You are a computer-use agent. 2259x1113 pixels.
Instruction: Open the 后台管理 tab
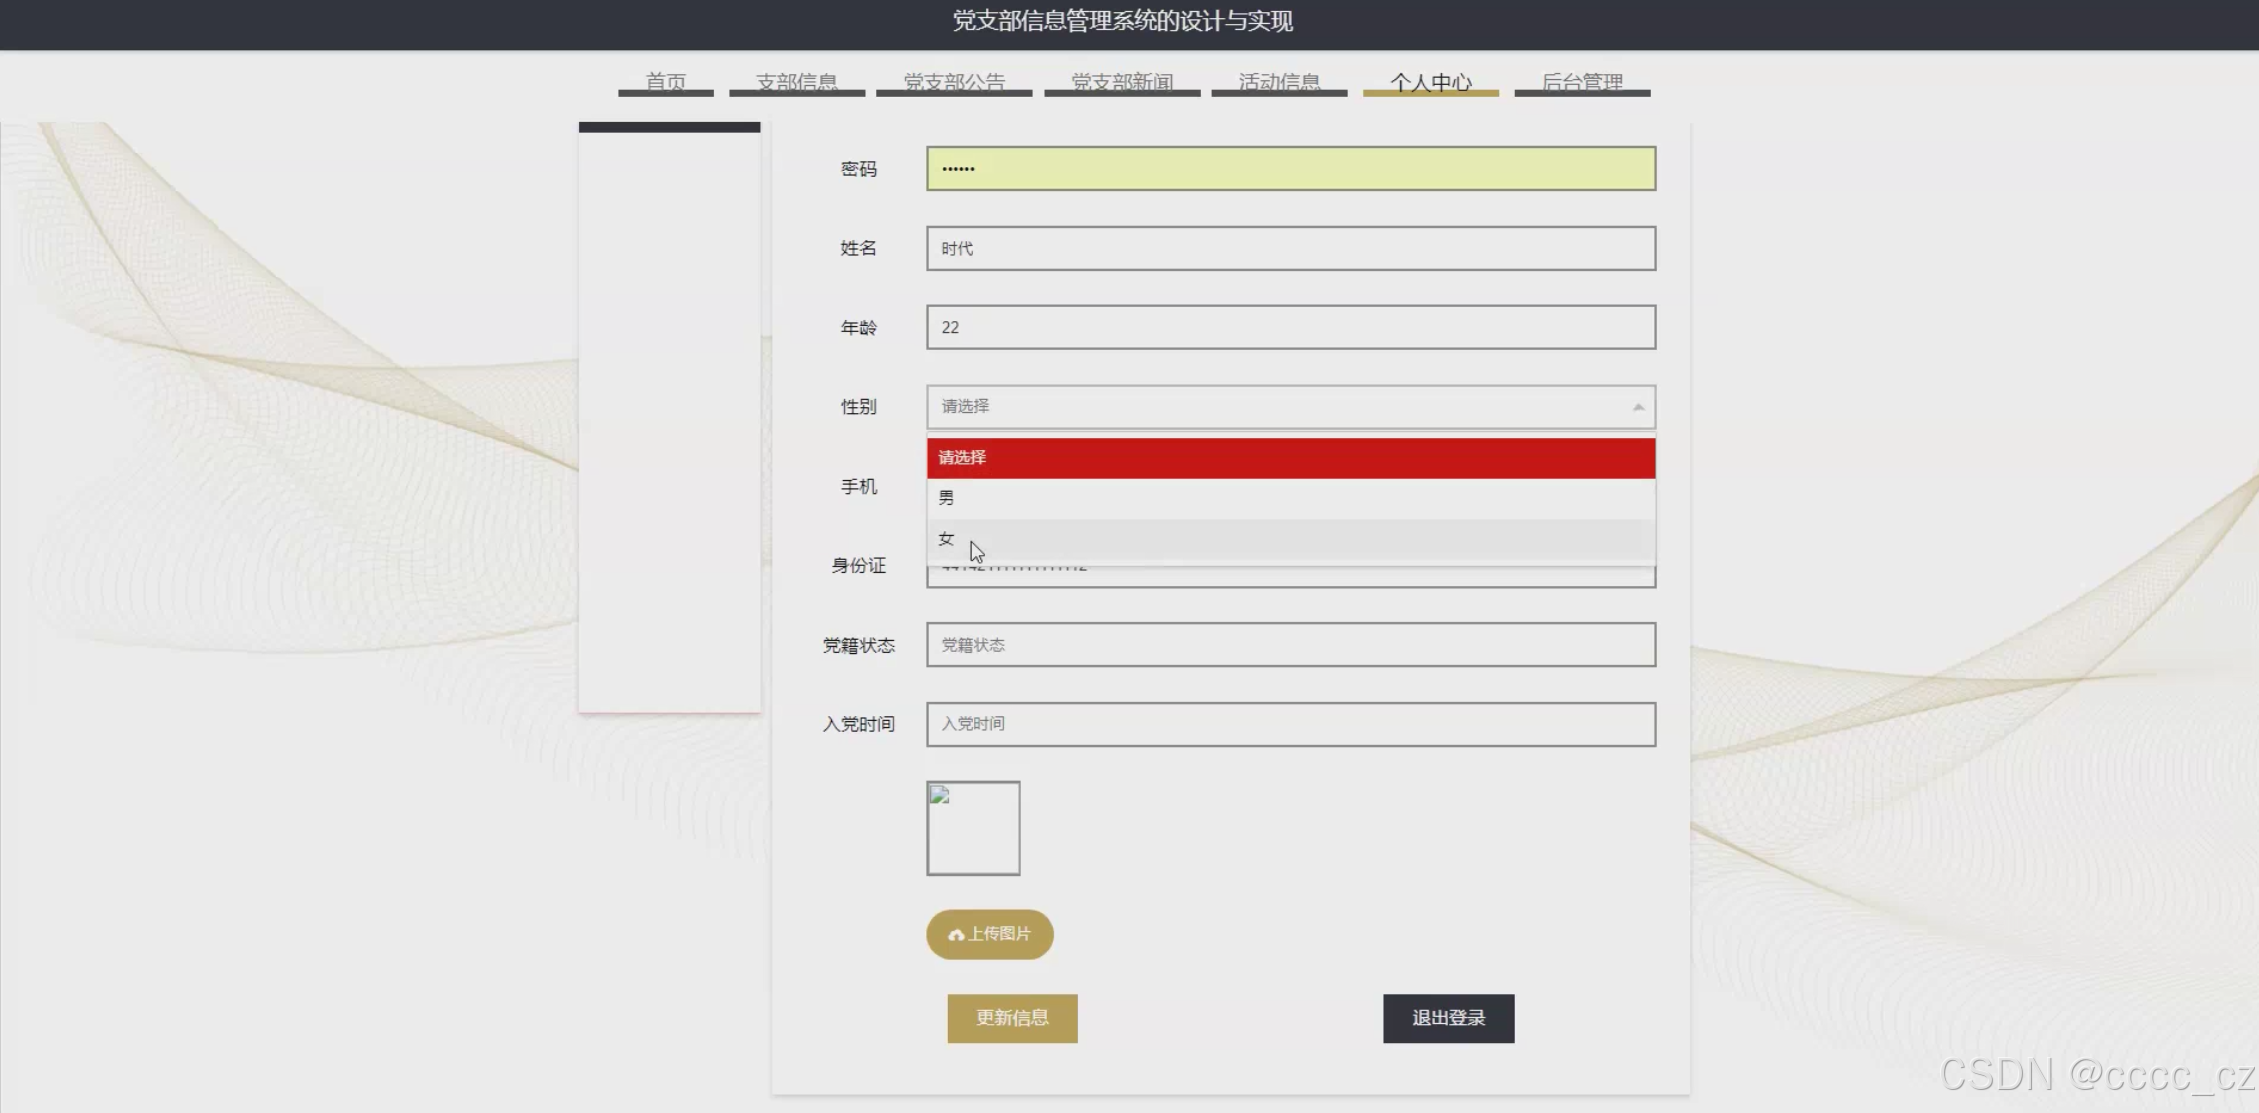[x=1581, y=81]
